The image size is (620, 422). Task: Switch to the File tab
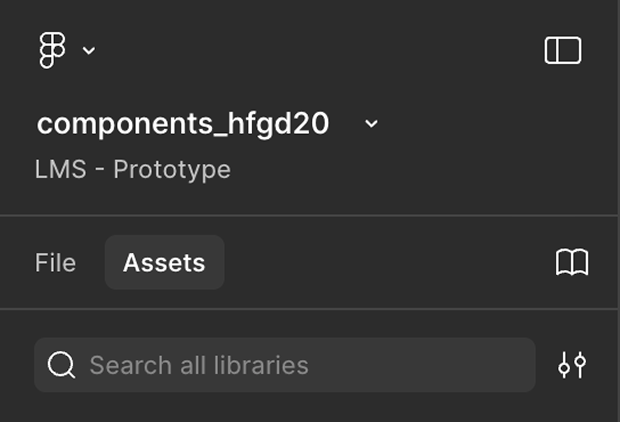(55, 263)
